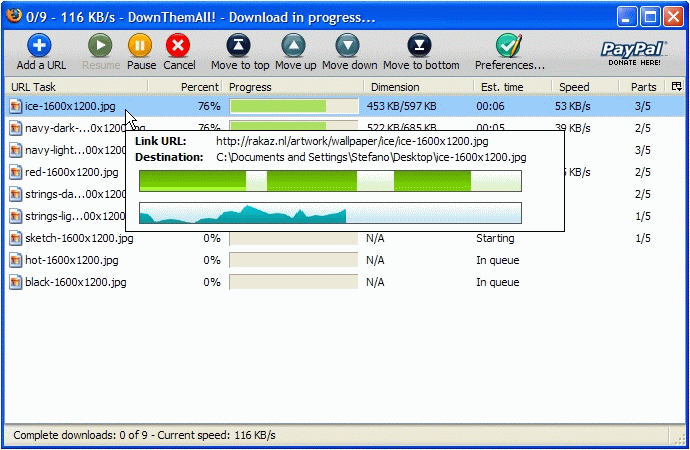Open the column picker icon

(x=677, y=86)
